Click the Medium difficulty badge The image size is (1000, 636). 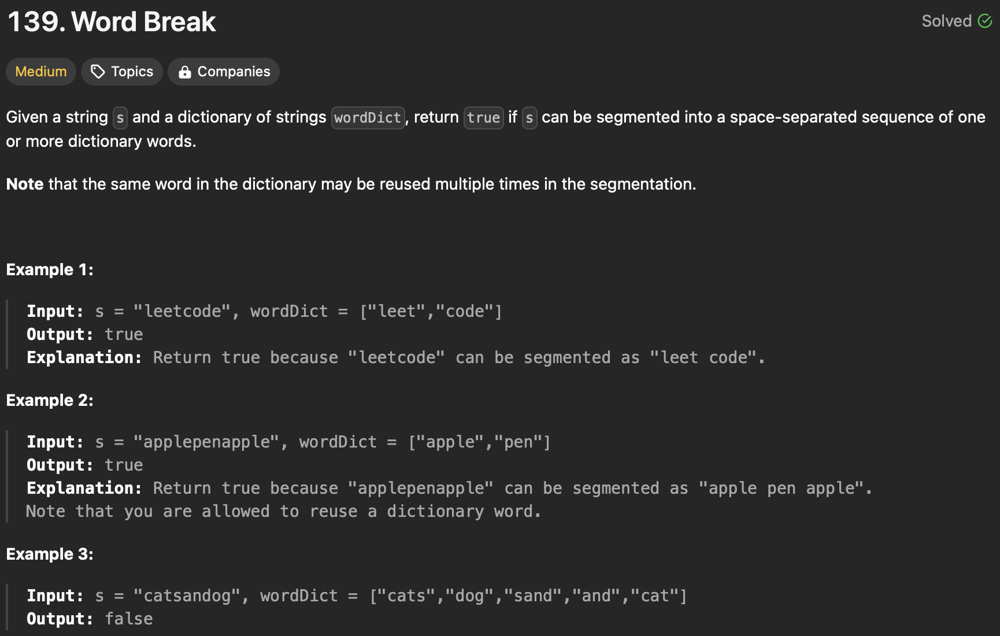coord(41,72)
